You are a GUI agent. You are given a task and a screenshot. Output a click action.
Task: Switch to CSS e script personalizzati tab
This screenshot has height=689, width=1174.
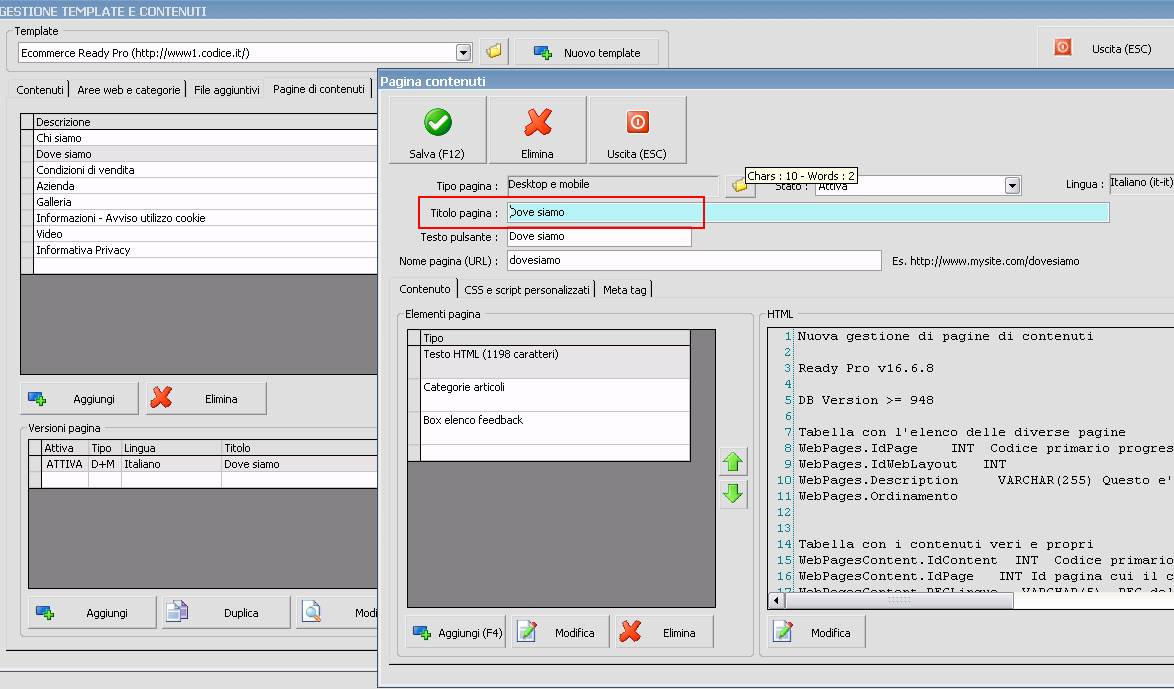[527, 289]
